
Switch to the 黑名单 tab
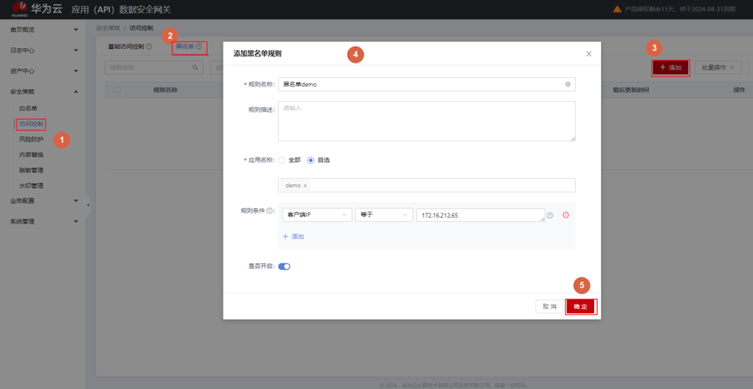click(x=185, y=47)
